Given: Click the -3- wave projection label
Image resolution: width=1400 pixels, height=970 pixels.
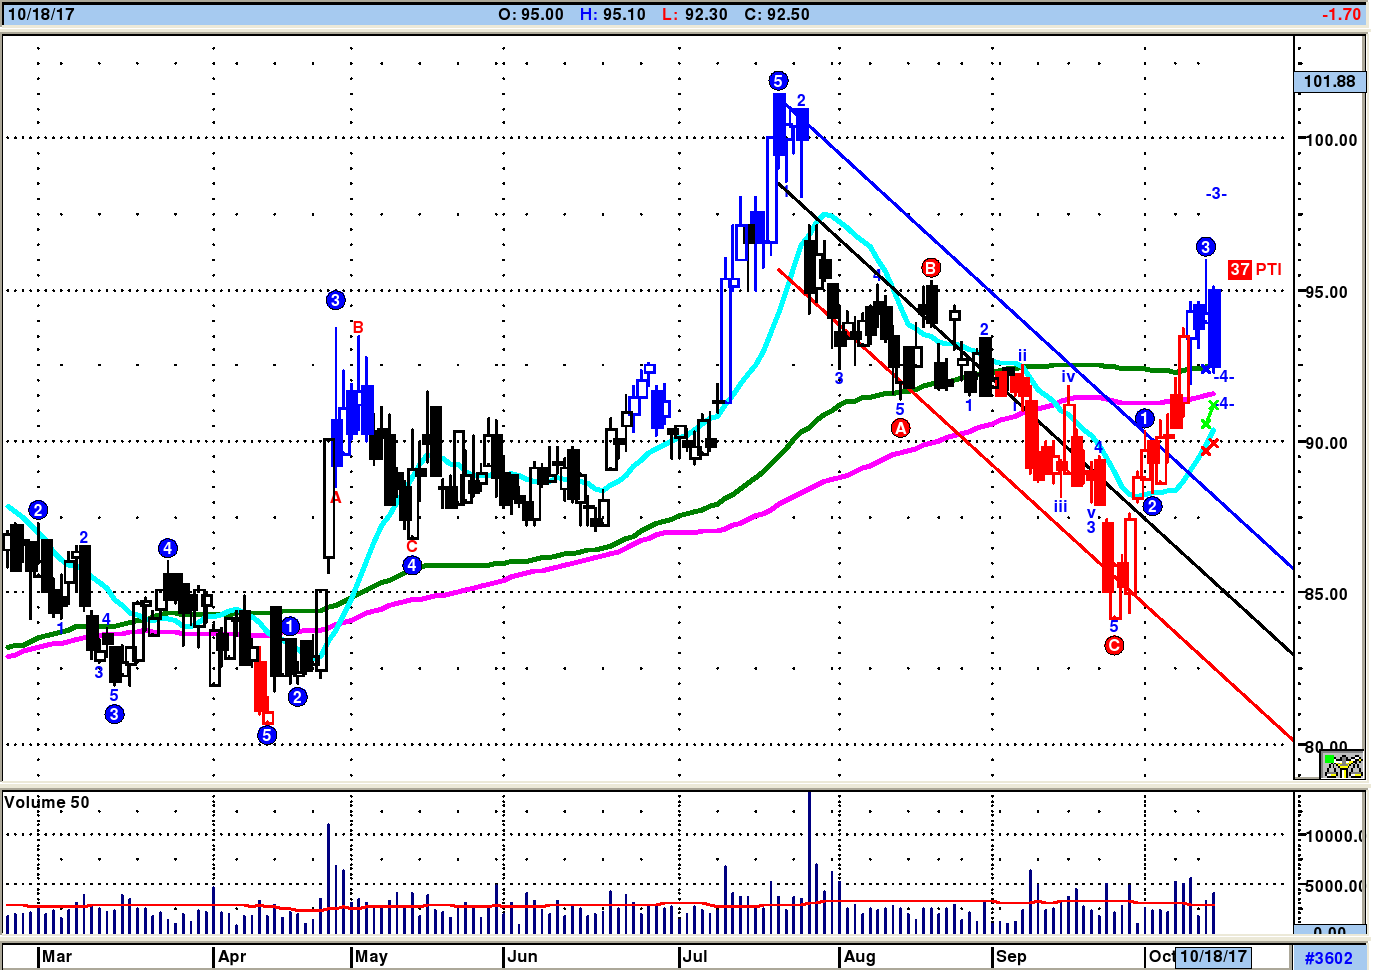Looking at the screenshot, I should [1215, 193].
